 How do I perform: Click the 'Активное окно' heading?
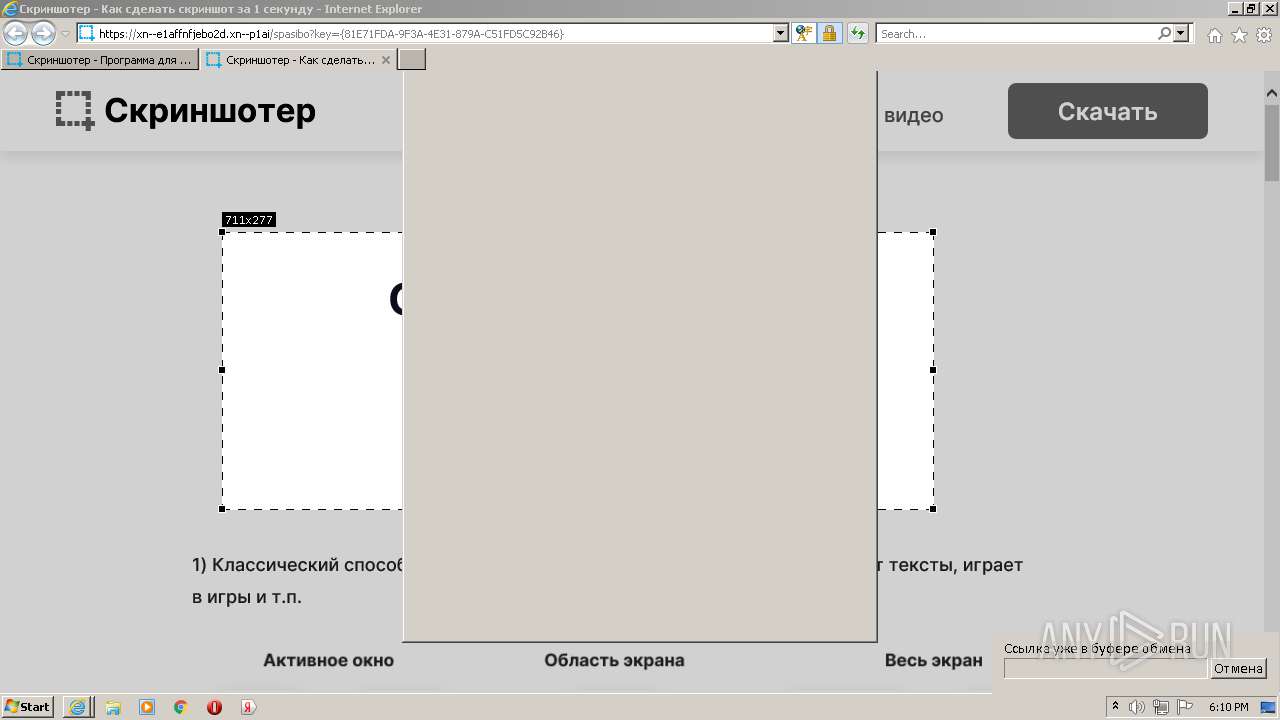pyautogui.click(x=328, y=660)
